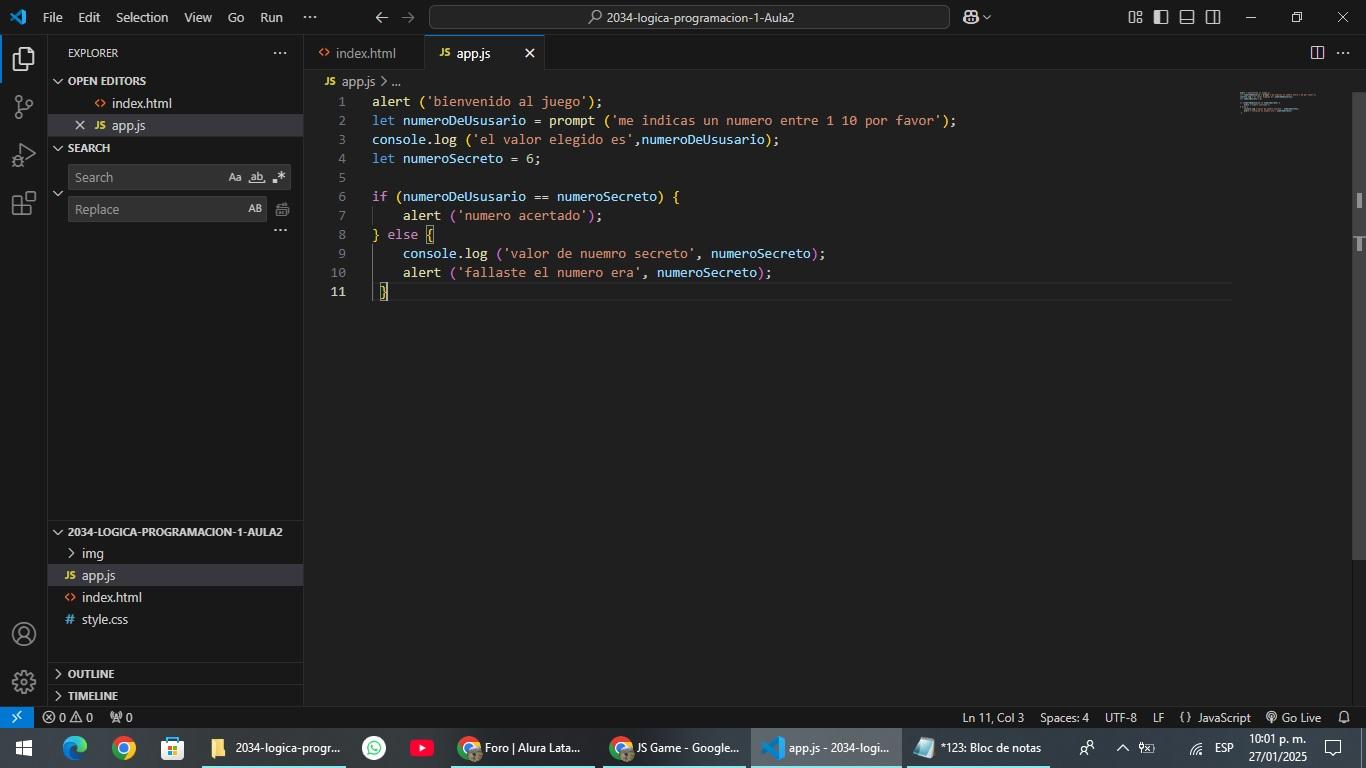Click the Replace All icon
This screenshot has height=768, width=1366.
[282, 209]
